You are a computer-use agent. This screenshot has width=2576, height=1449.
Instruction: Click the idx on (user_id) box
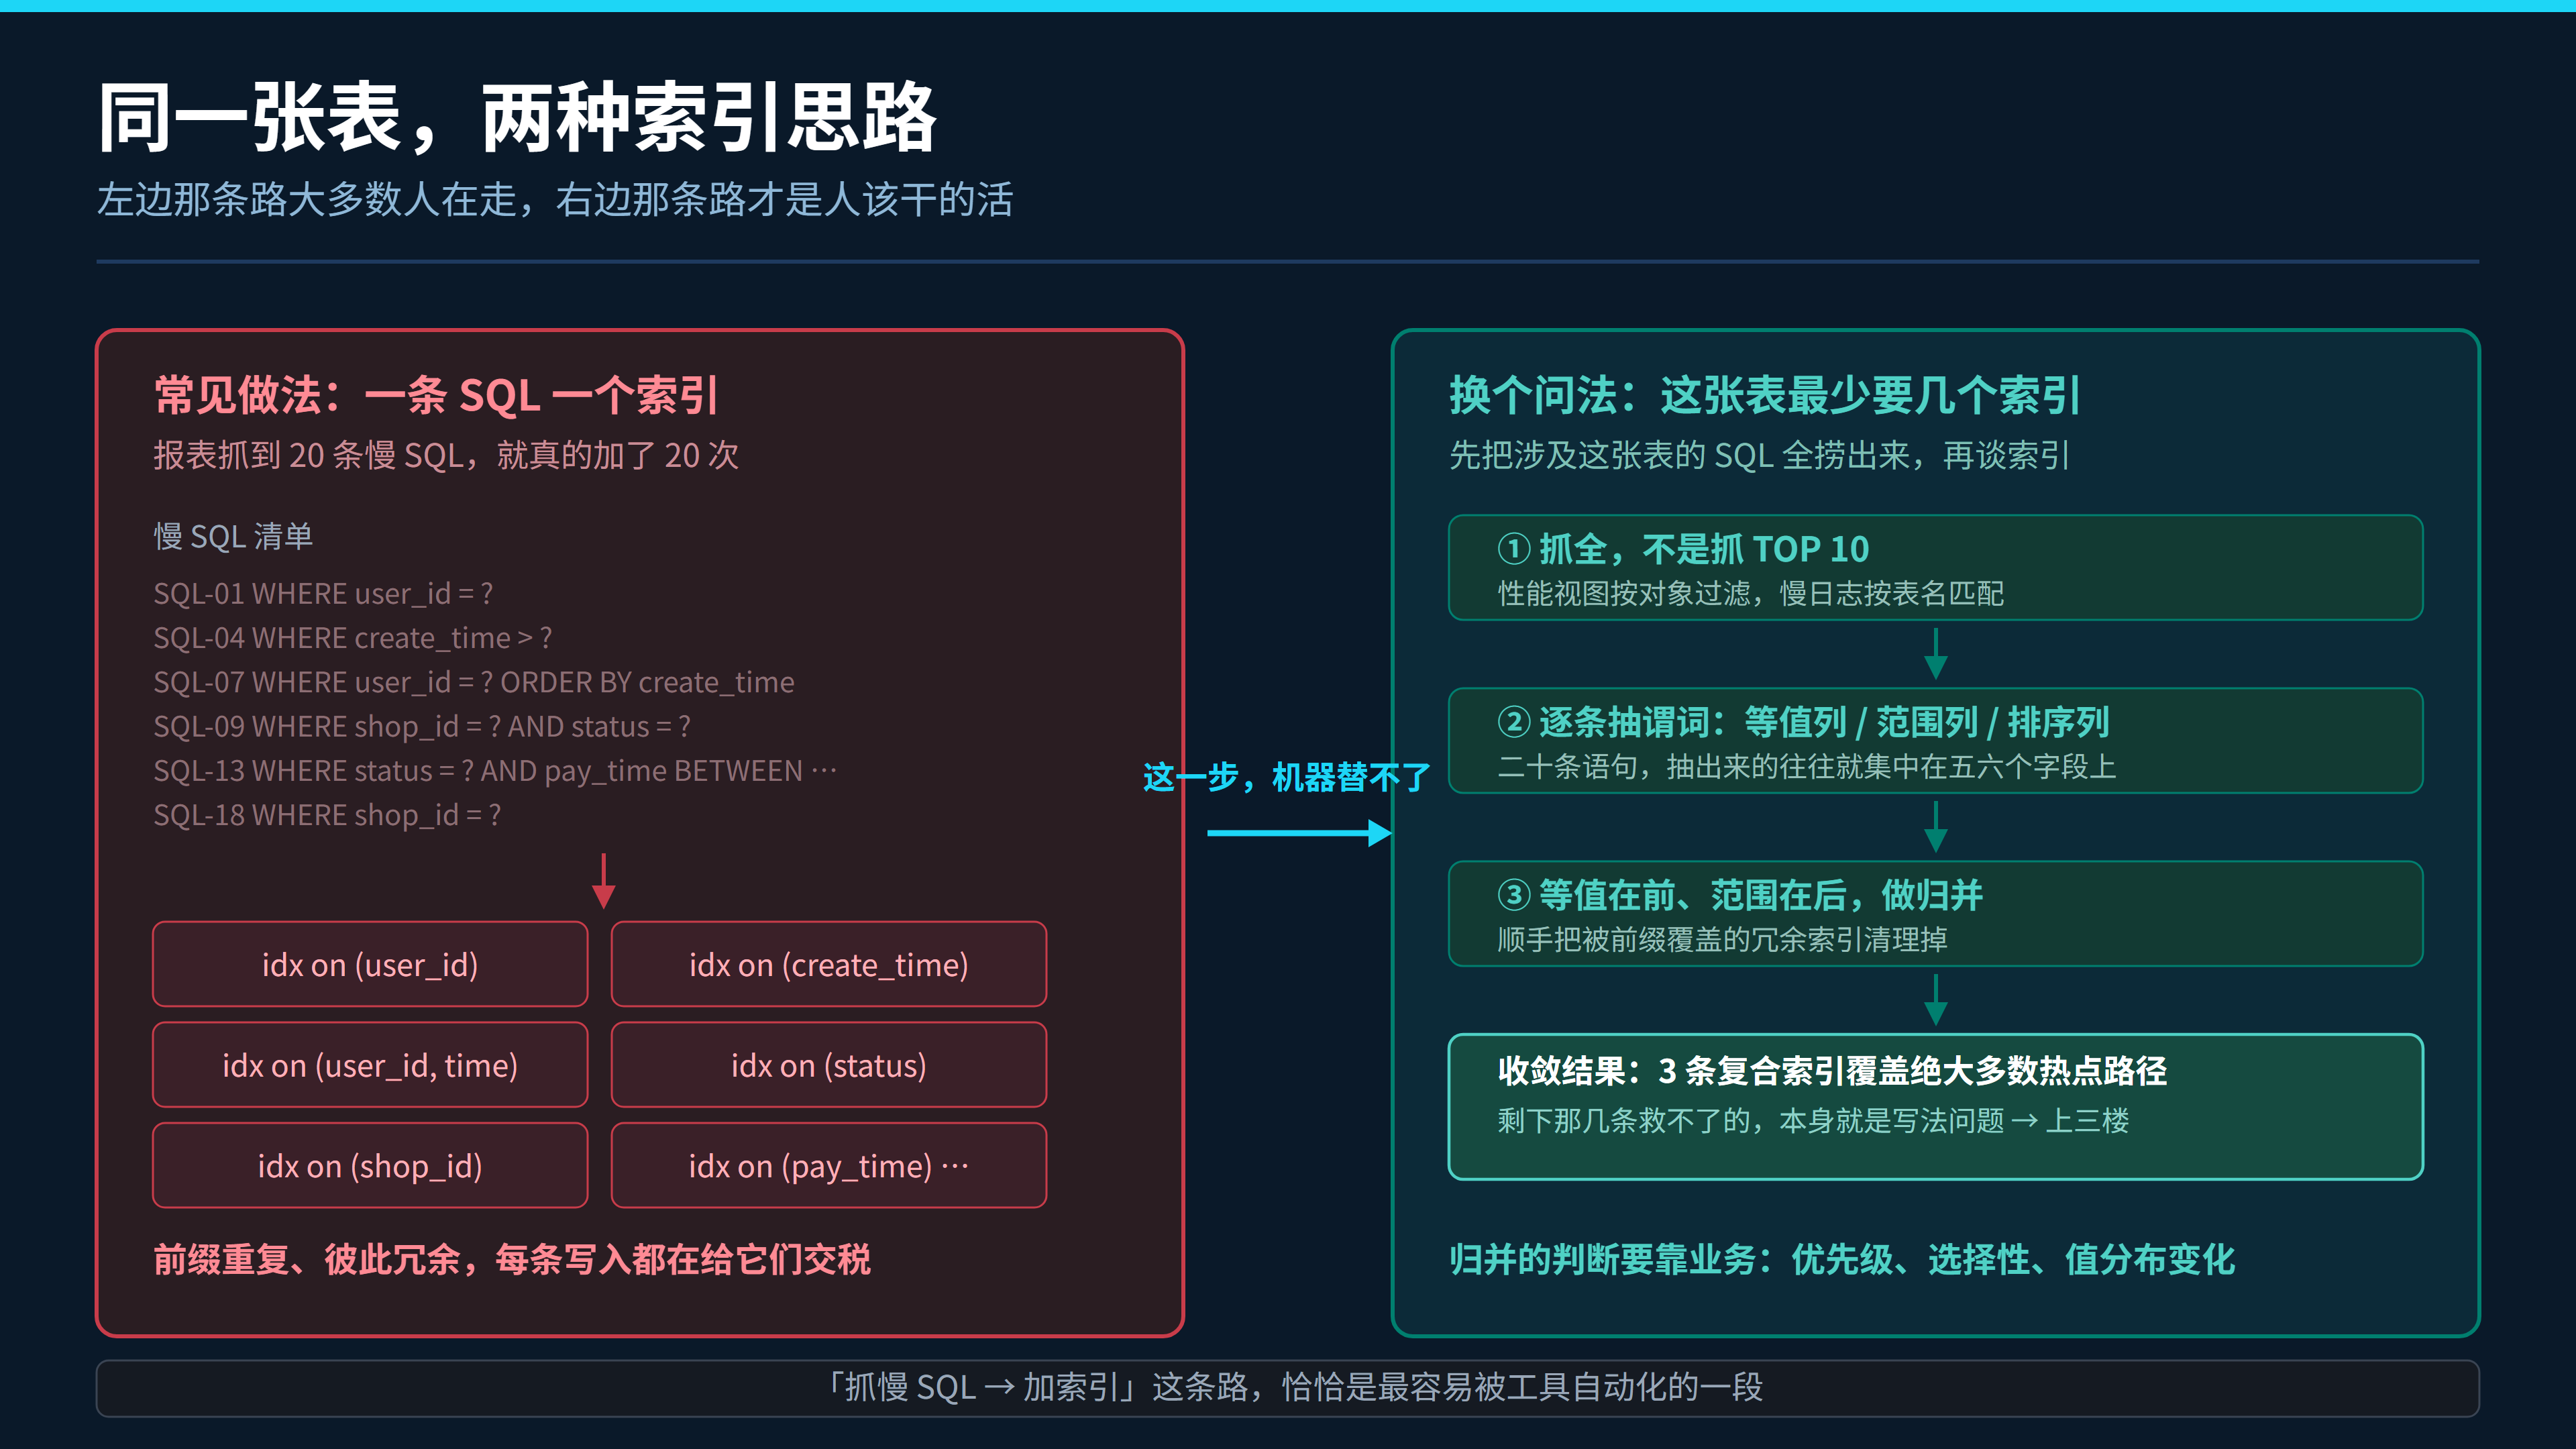tap(370, 964)
